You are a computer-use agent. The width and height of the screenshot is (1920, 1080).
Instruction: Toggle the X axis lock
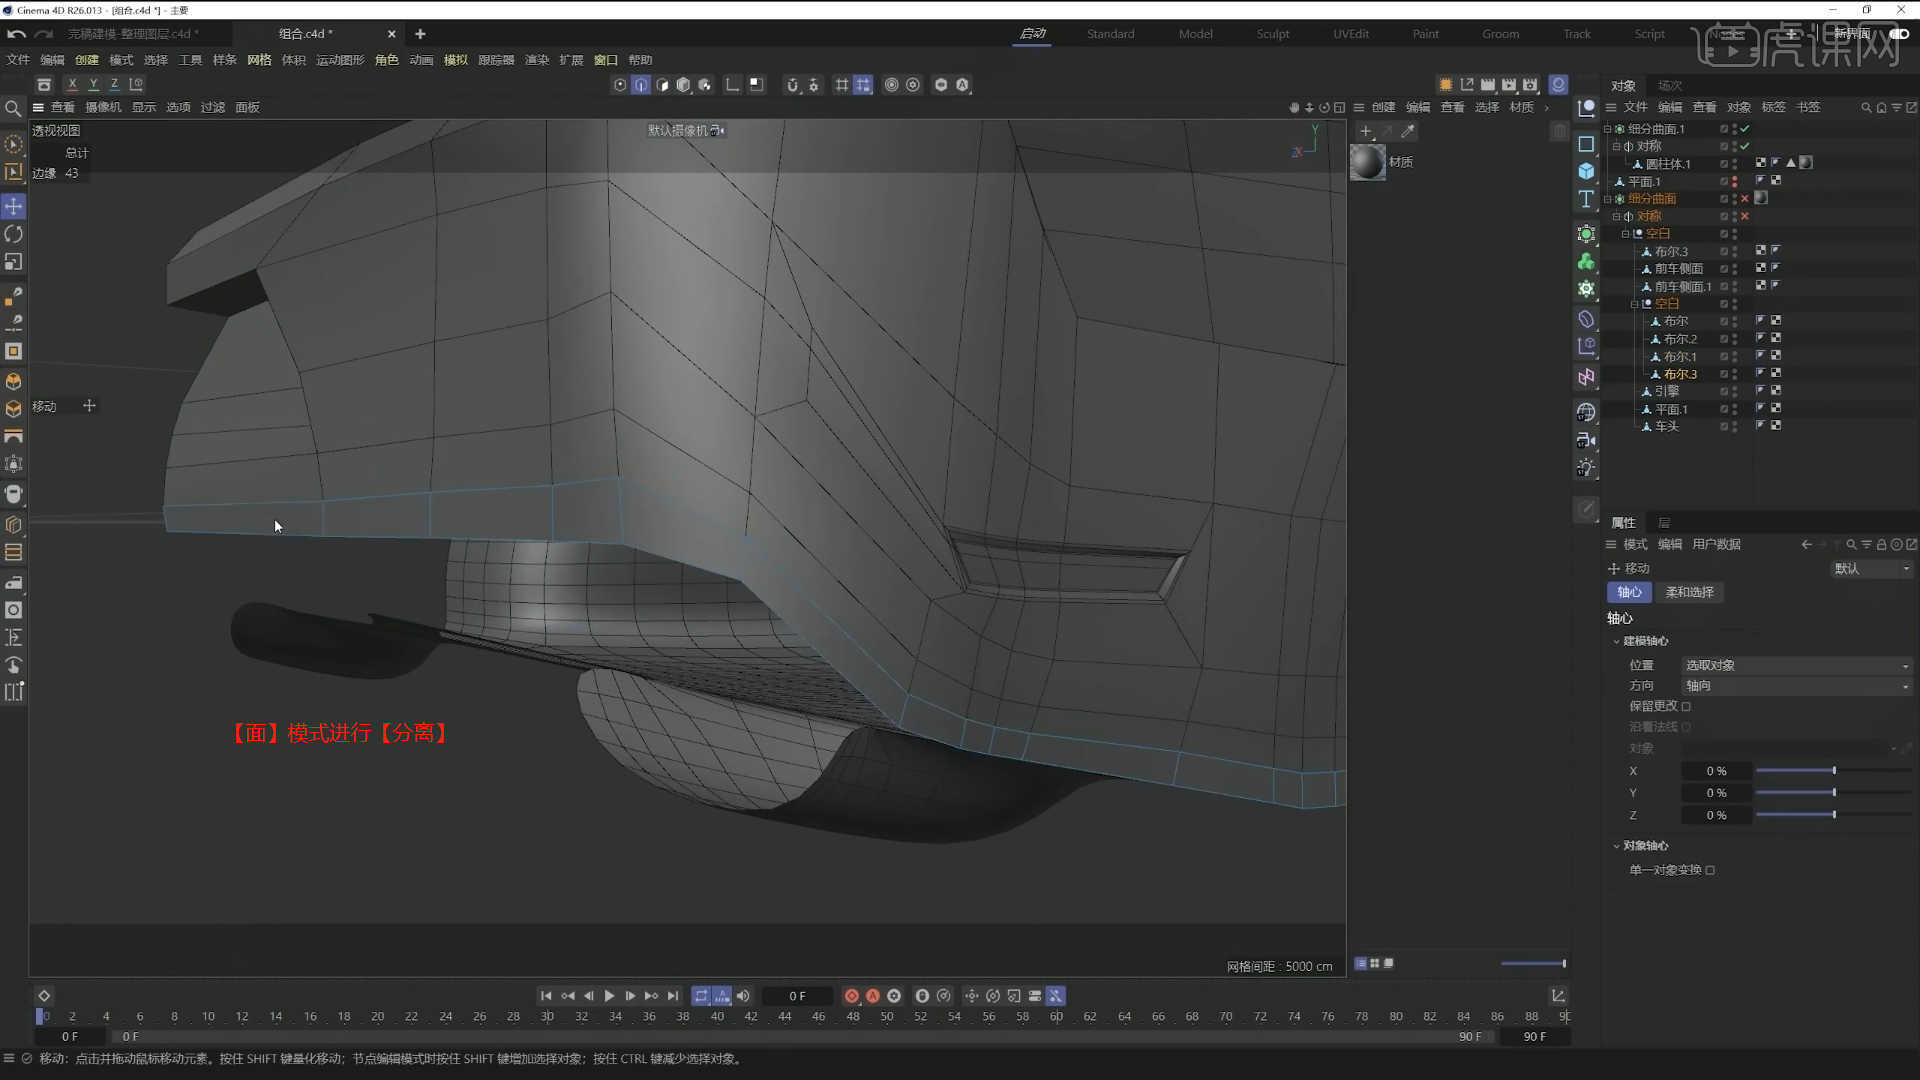tap(72, 85)
